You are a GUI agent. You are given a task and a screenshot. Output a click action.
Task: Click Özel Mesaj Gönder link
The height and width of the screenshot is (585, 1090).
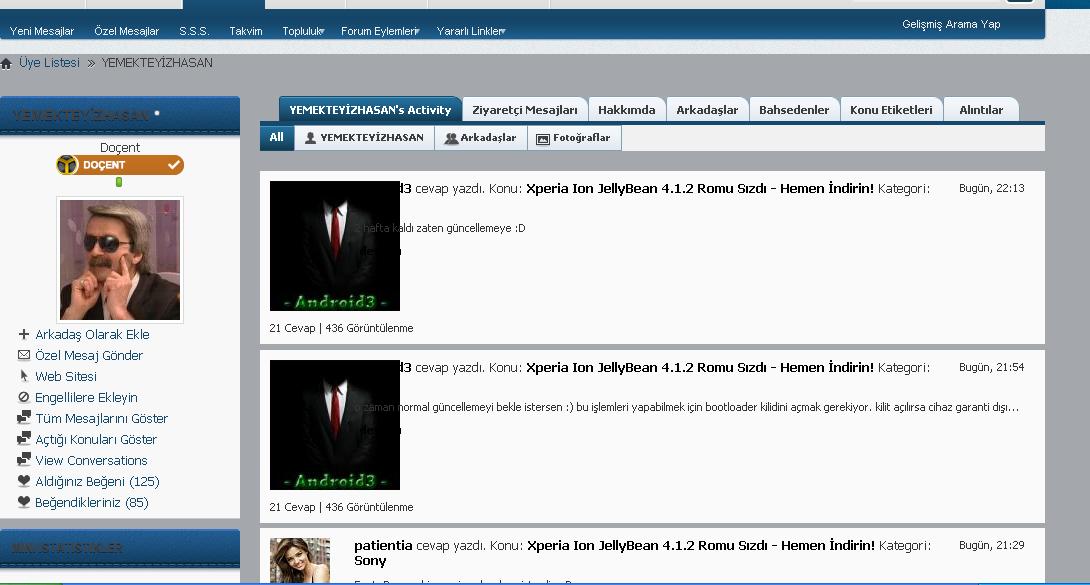89,355
